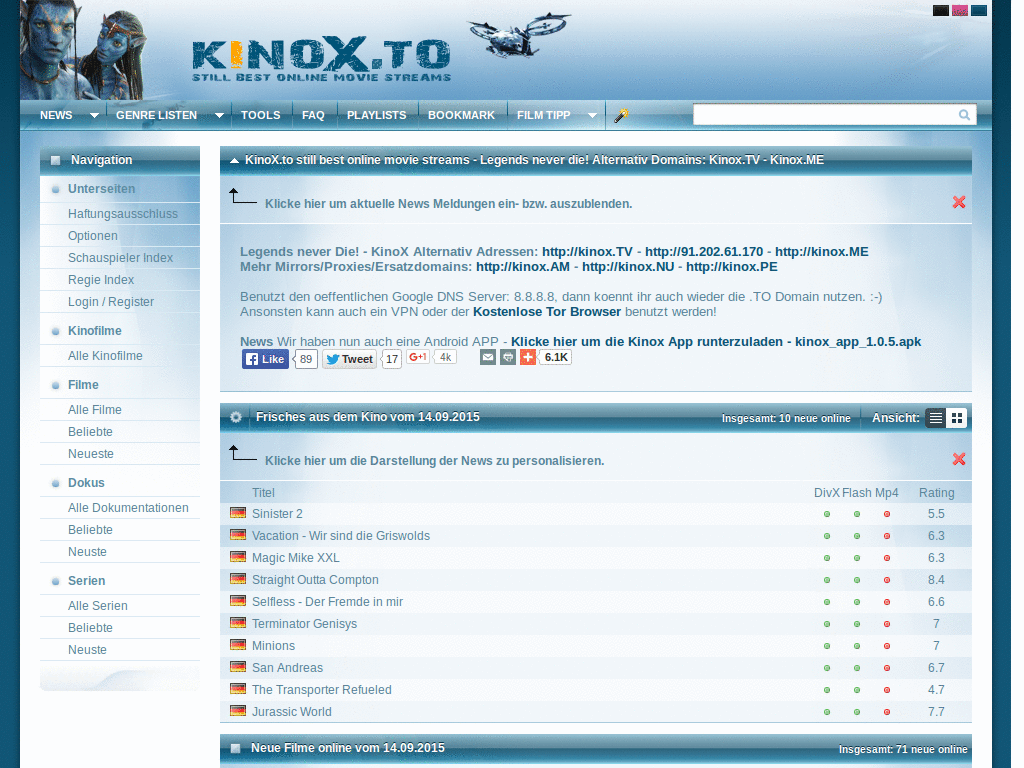Open Schauspieler Index link
This screenshot has width=1024, height=768.
pyautogui.click(x=120, y=258)
